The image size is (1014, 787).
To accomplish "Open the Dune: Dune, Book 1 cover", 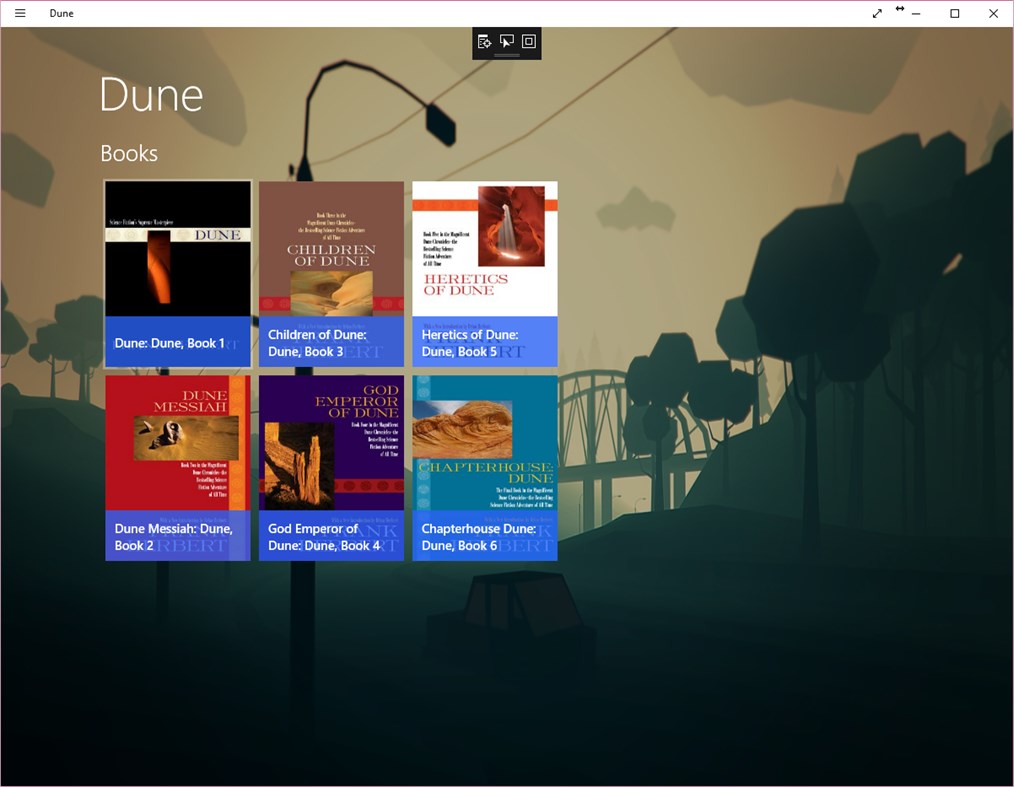I will pyautogui.click(x=177, y=248).
